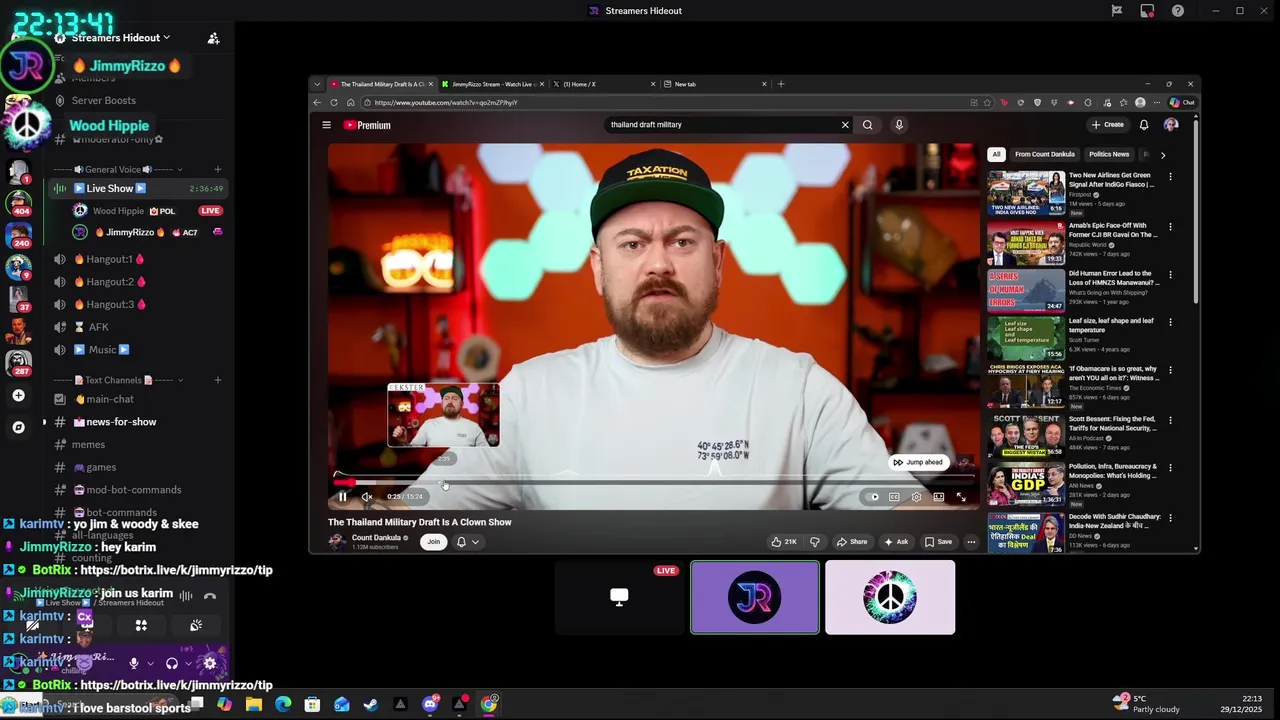Open Discord Help icon in title bar

1178,11
